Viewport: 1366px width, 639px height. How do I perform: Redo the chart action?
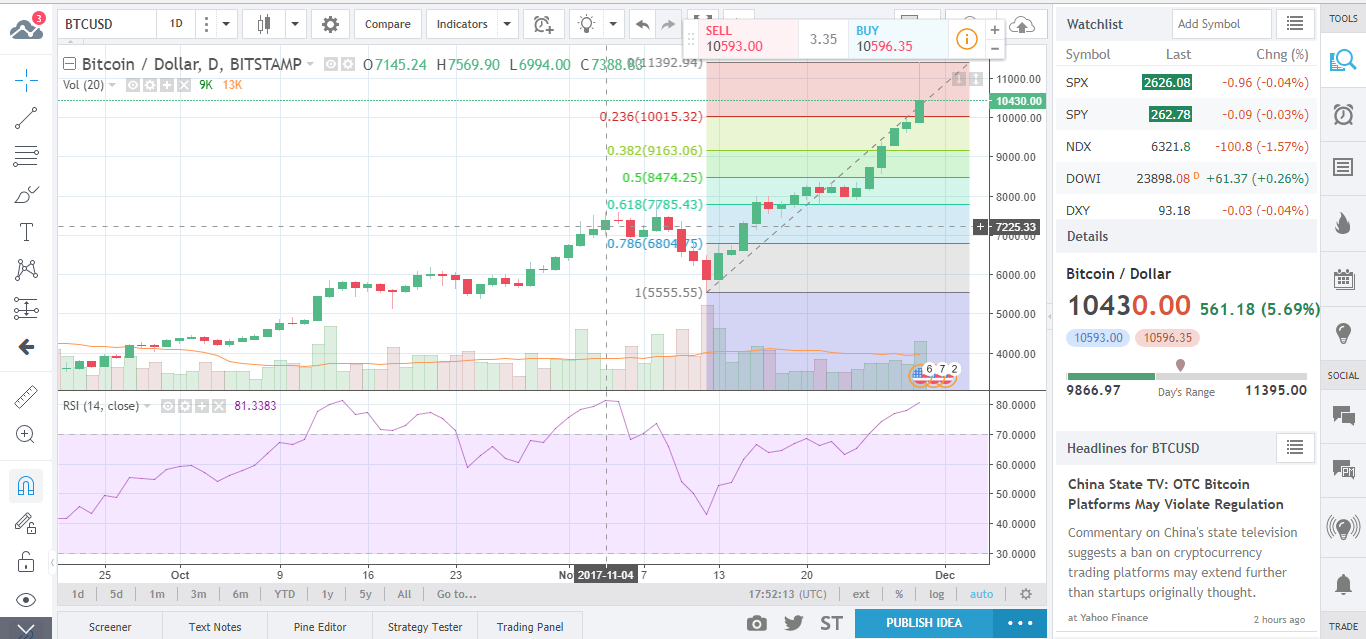[668, 24]
